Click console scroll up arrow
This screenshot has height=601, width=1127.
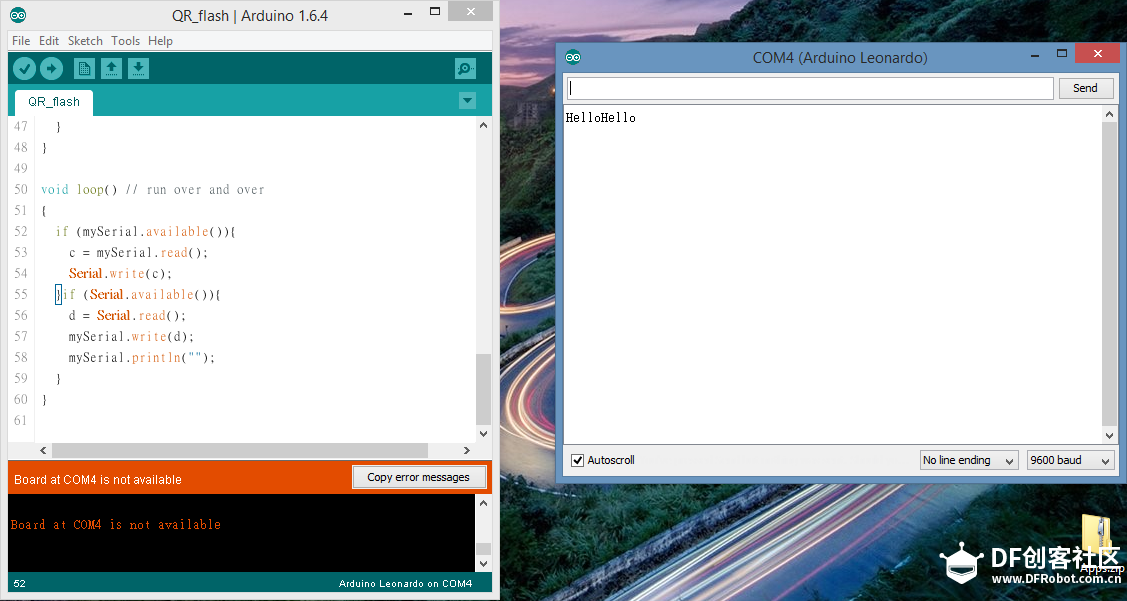click(483, 503)
